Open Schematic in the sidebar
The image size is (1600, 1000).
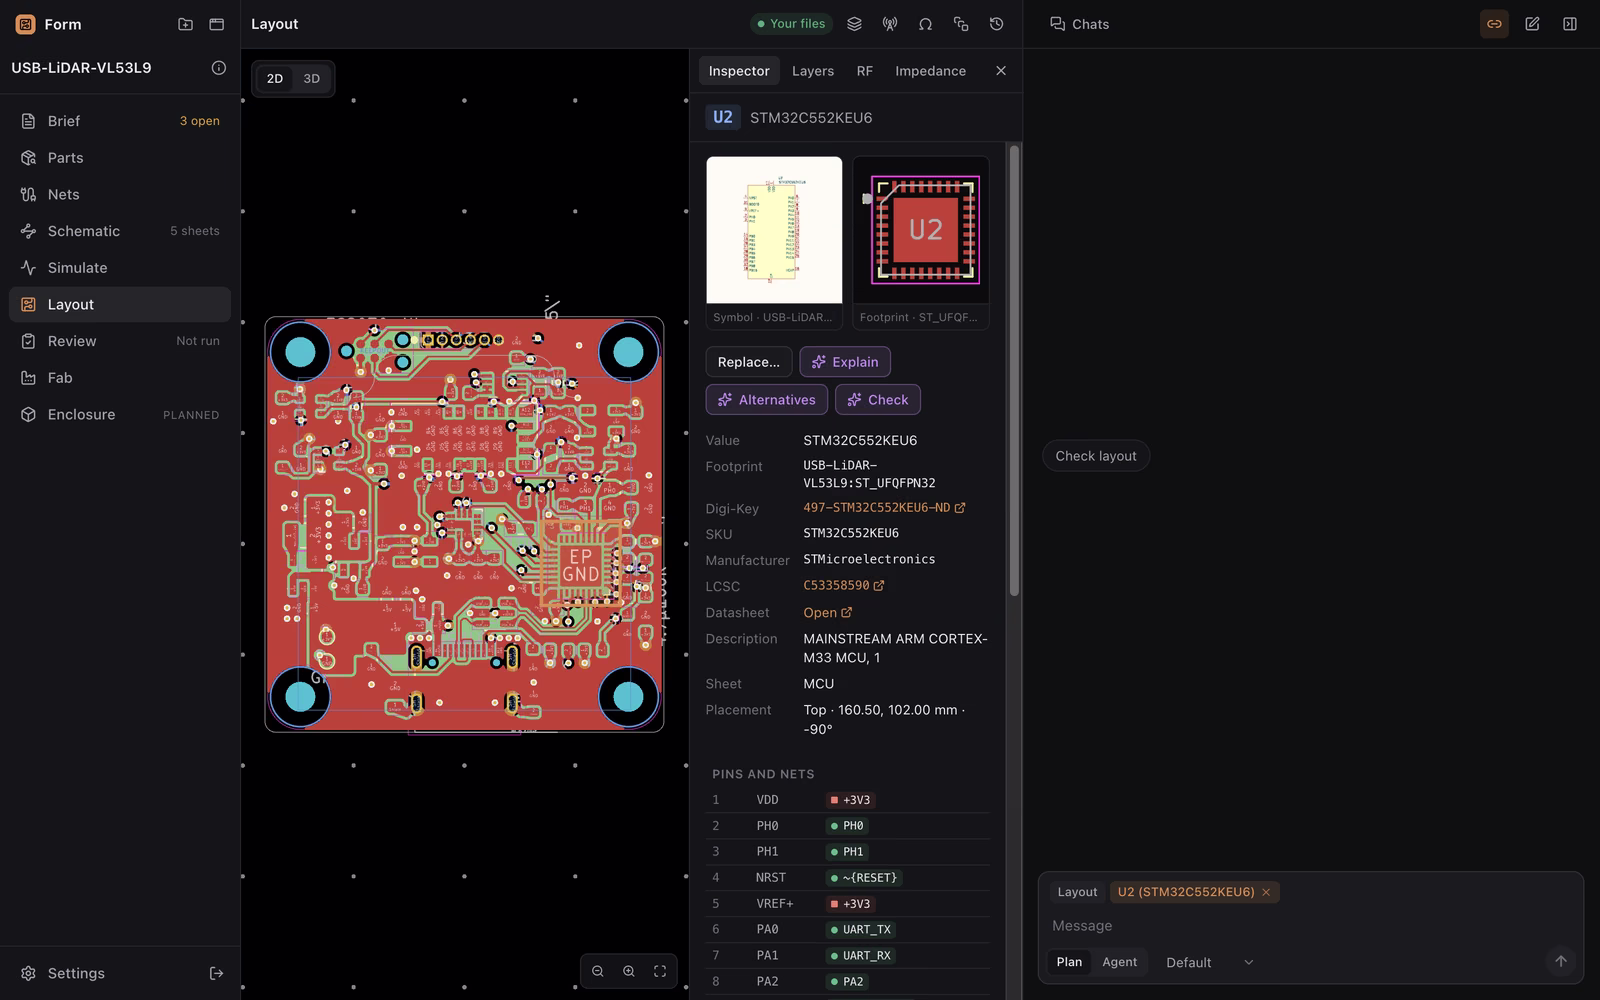click(x=120, y=231)
